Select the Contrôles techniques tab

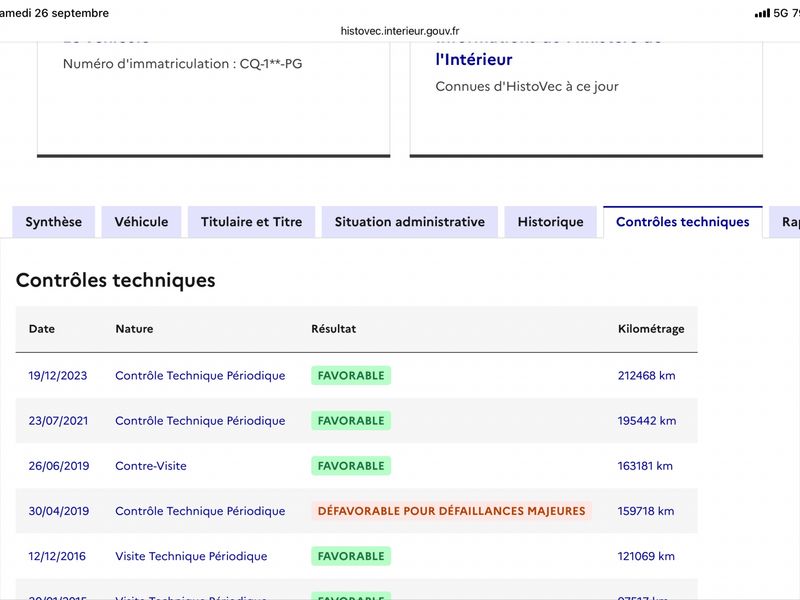683,222
